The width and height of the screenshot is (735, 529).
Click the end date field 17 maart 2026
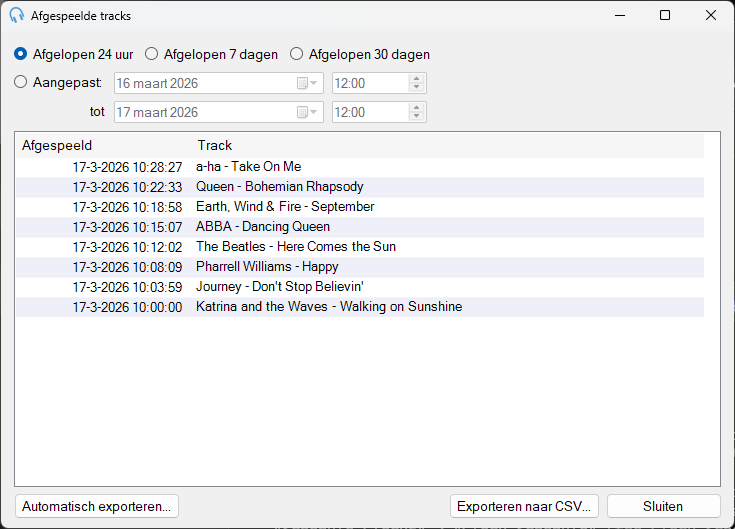[x=219, y=112]
